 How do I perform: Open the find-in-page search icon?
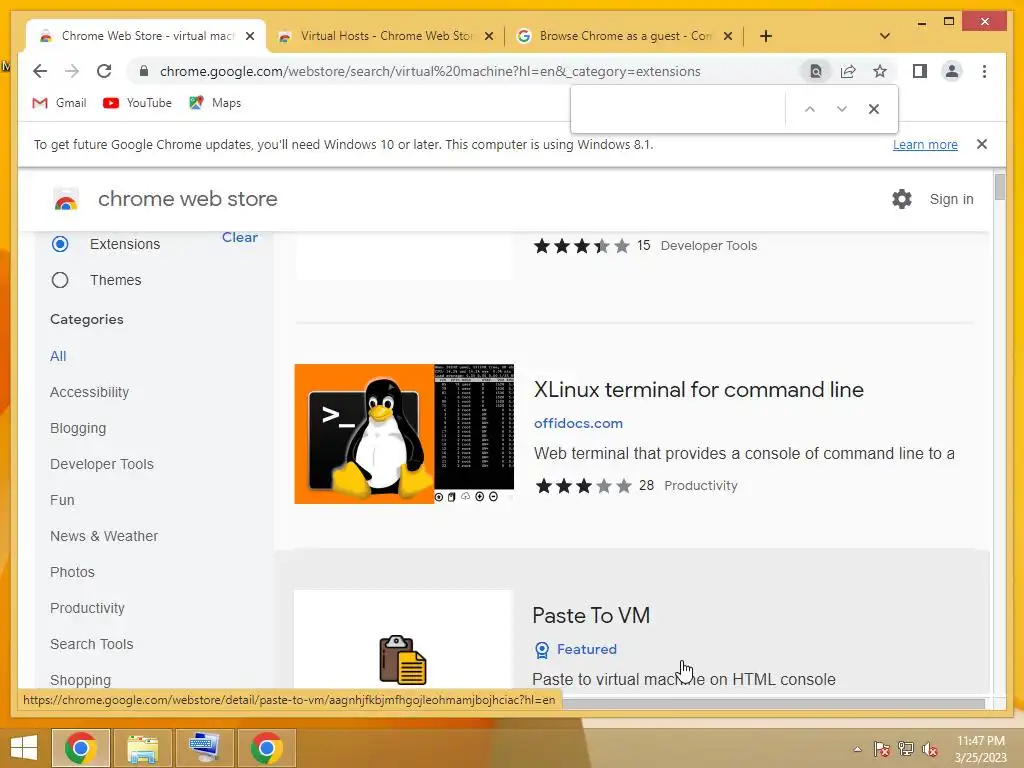coord(816,71)
